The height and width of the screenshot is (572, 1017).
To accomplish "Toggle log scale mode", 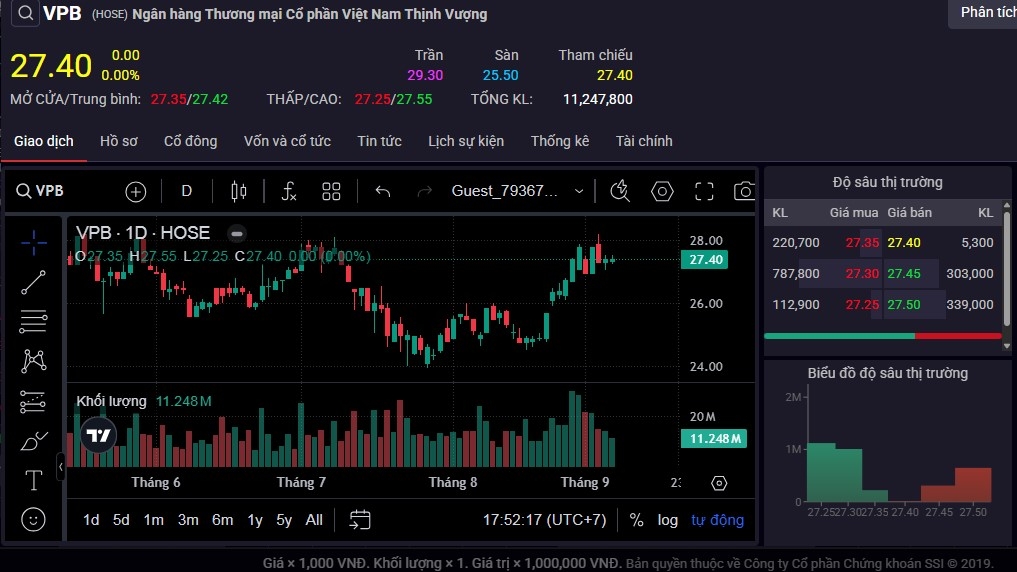I will tap(667, 520).
